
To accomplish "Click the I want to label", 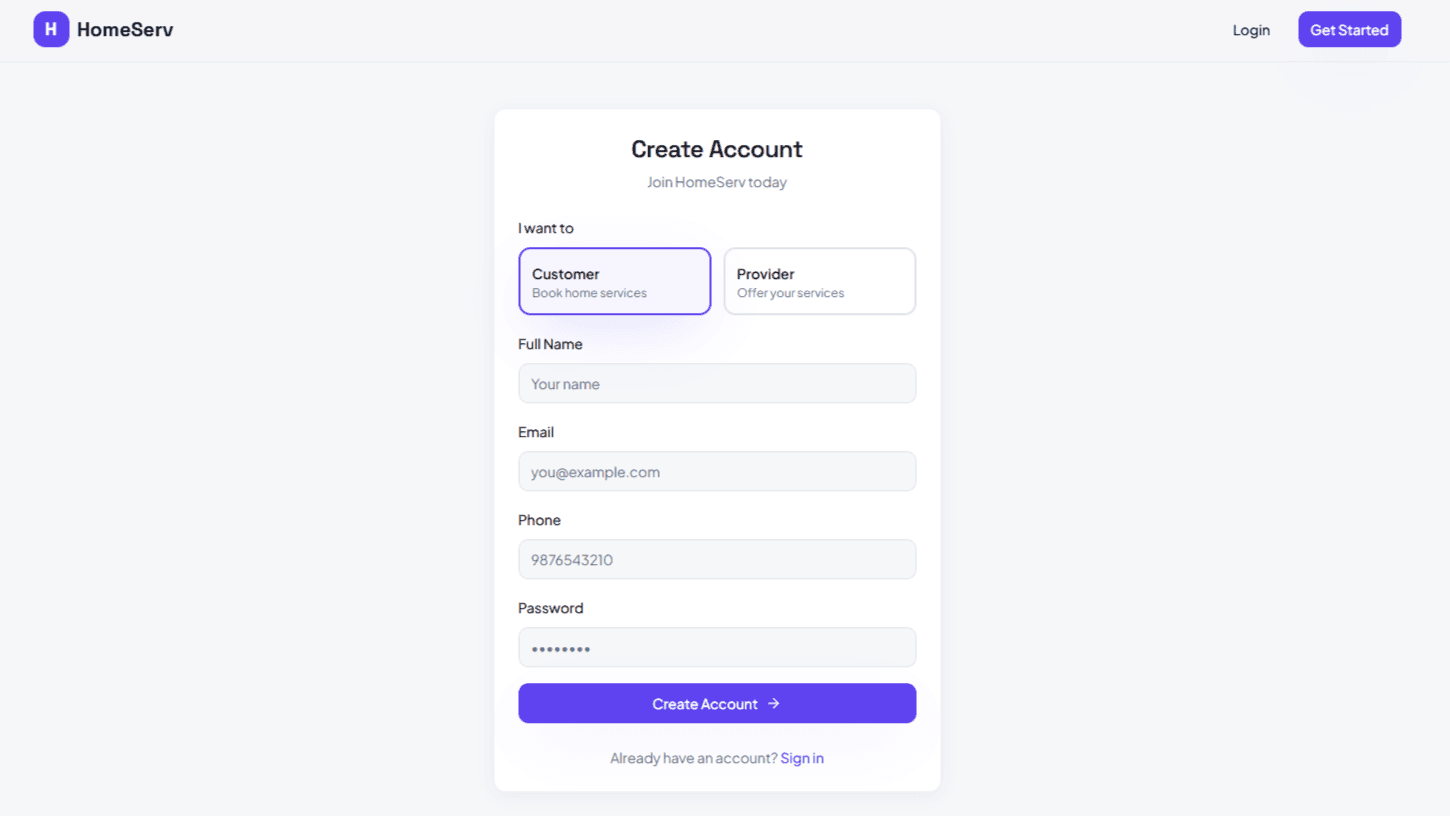I will (545, 228).
